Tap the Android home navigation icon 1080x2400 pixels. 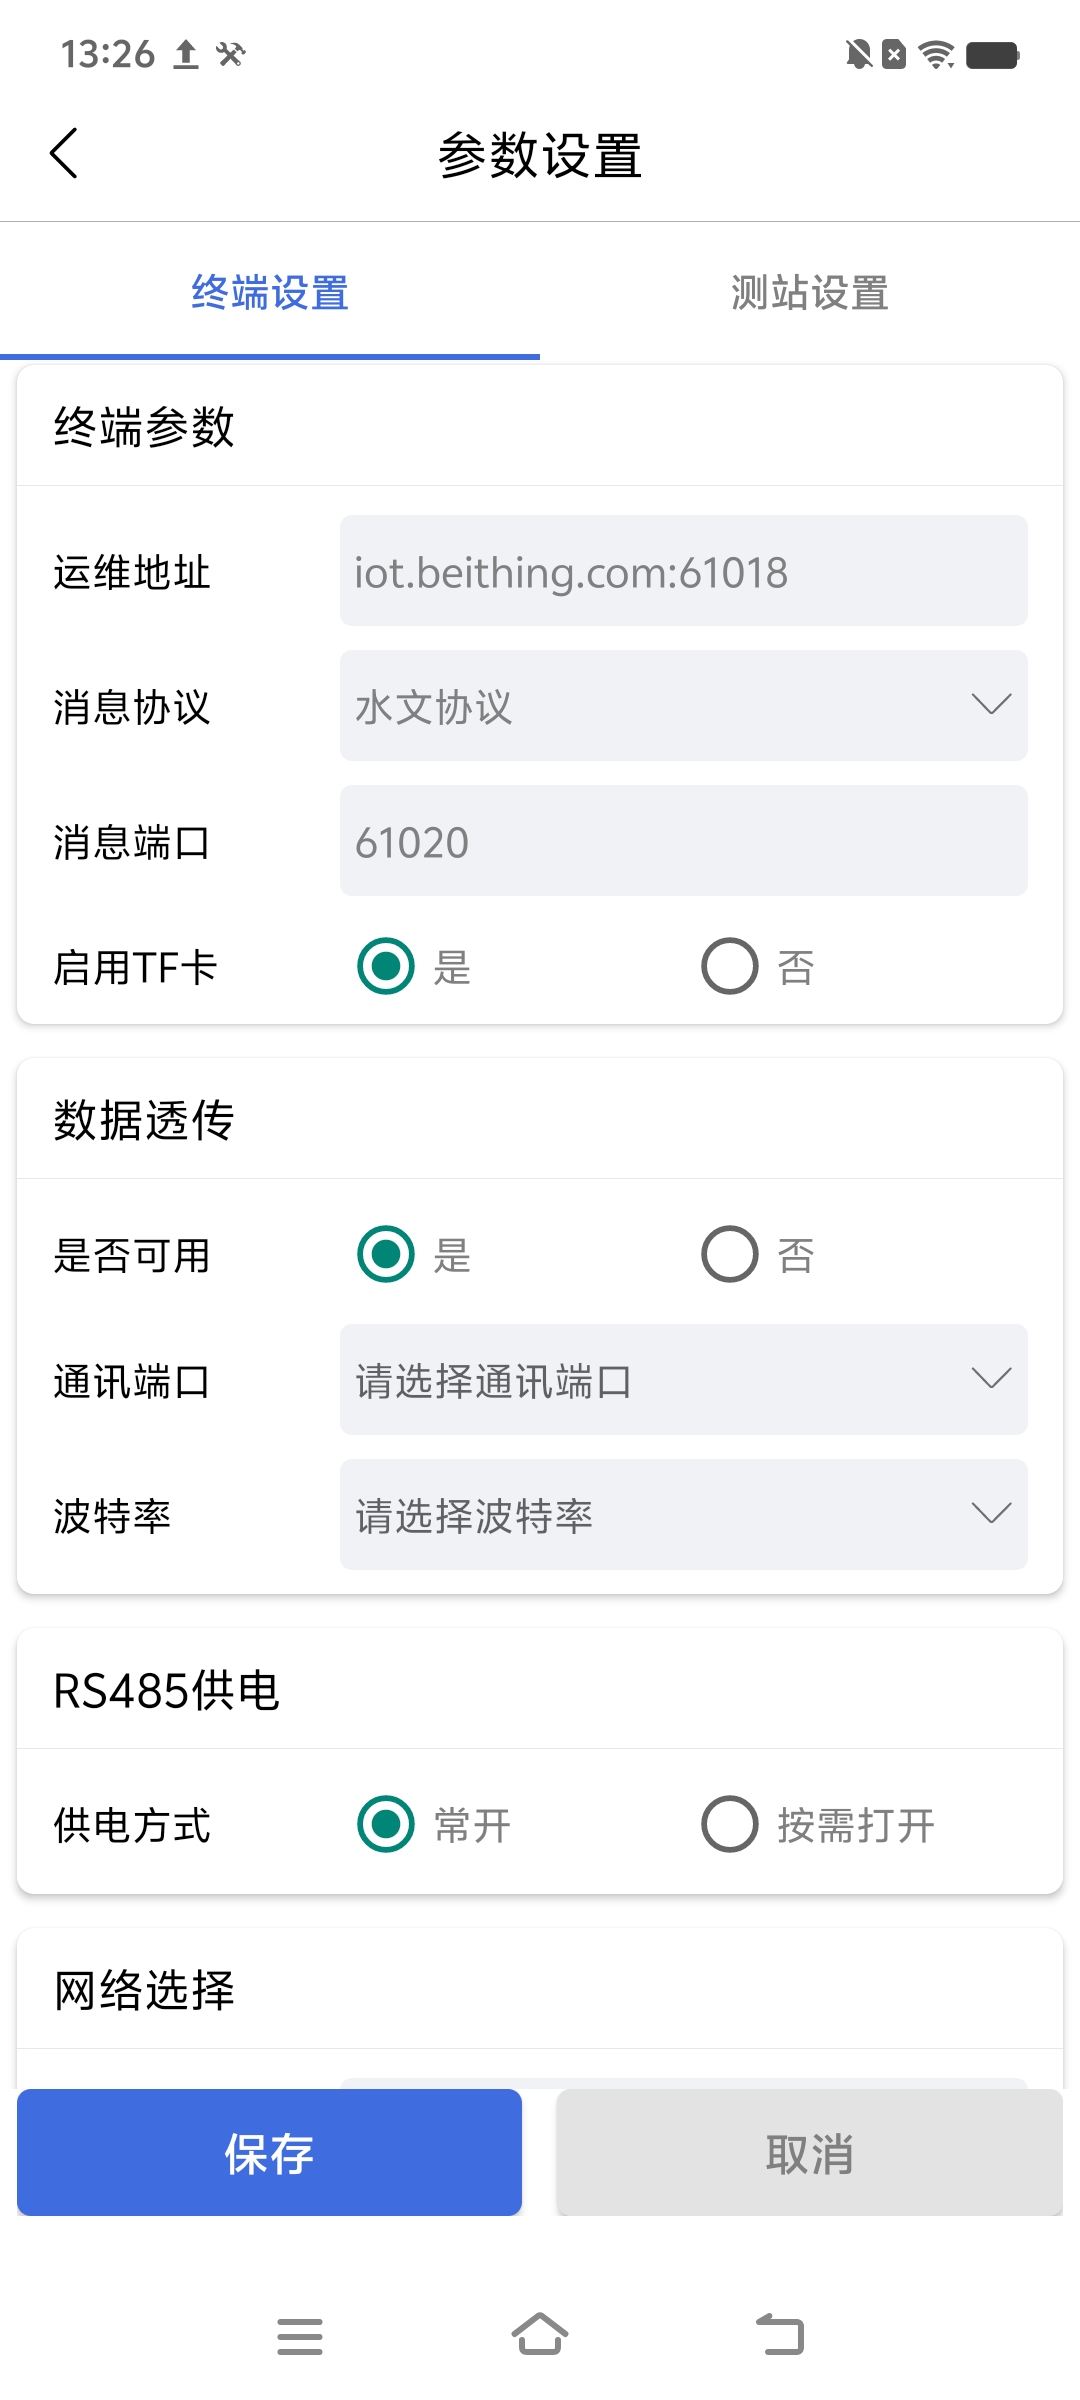[x=540, y=2335]
